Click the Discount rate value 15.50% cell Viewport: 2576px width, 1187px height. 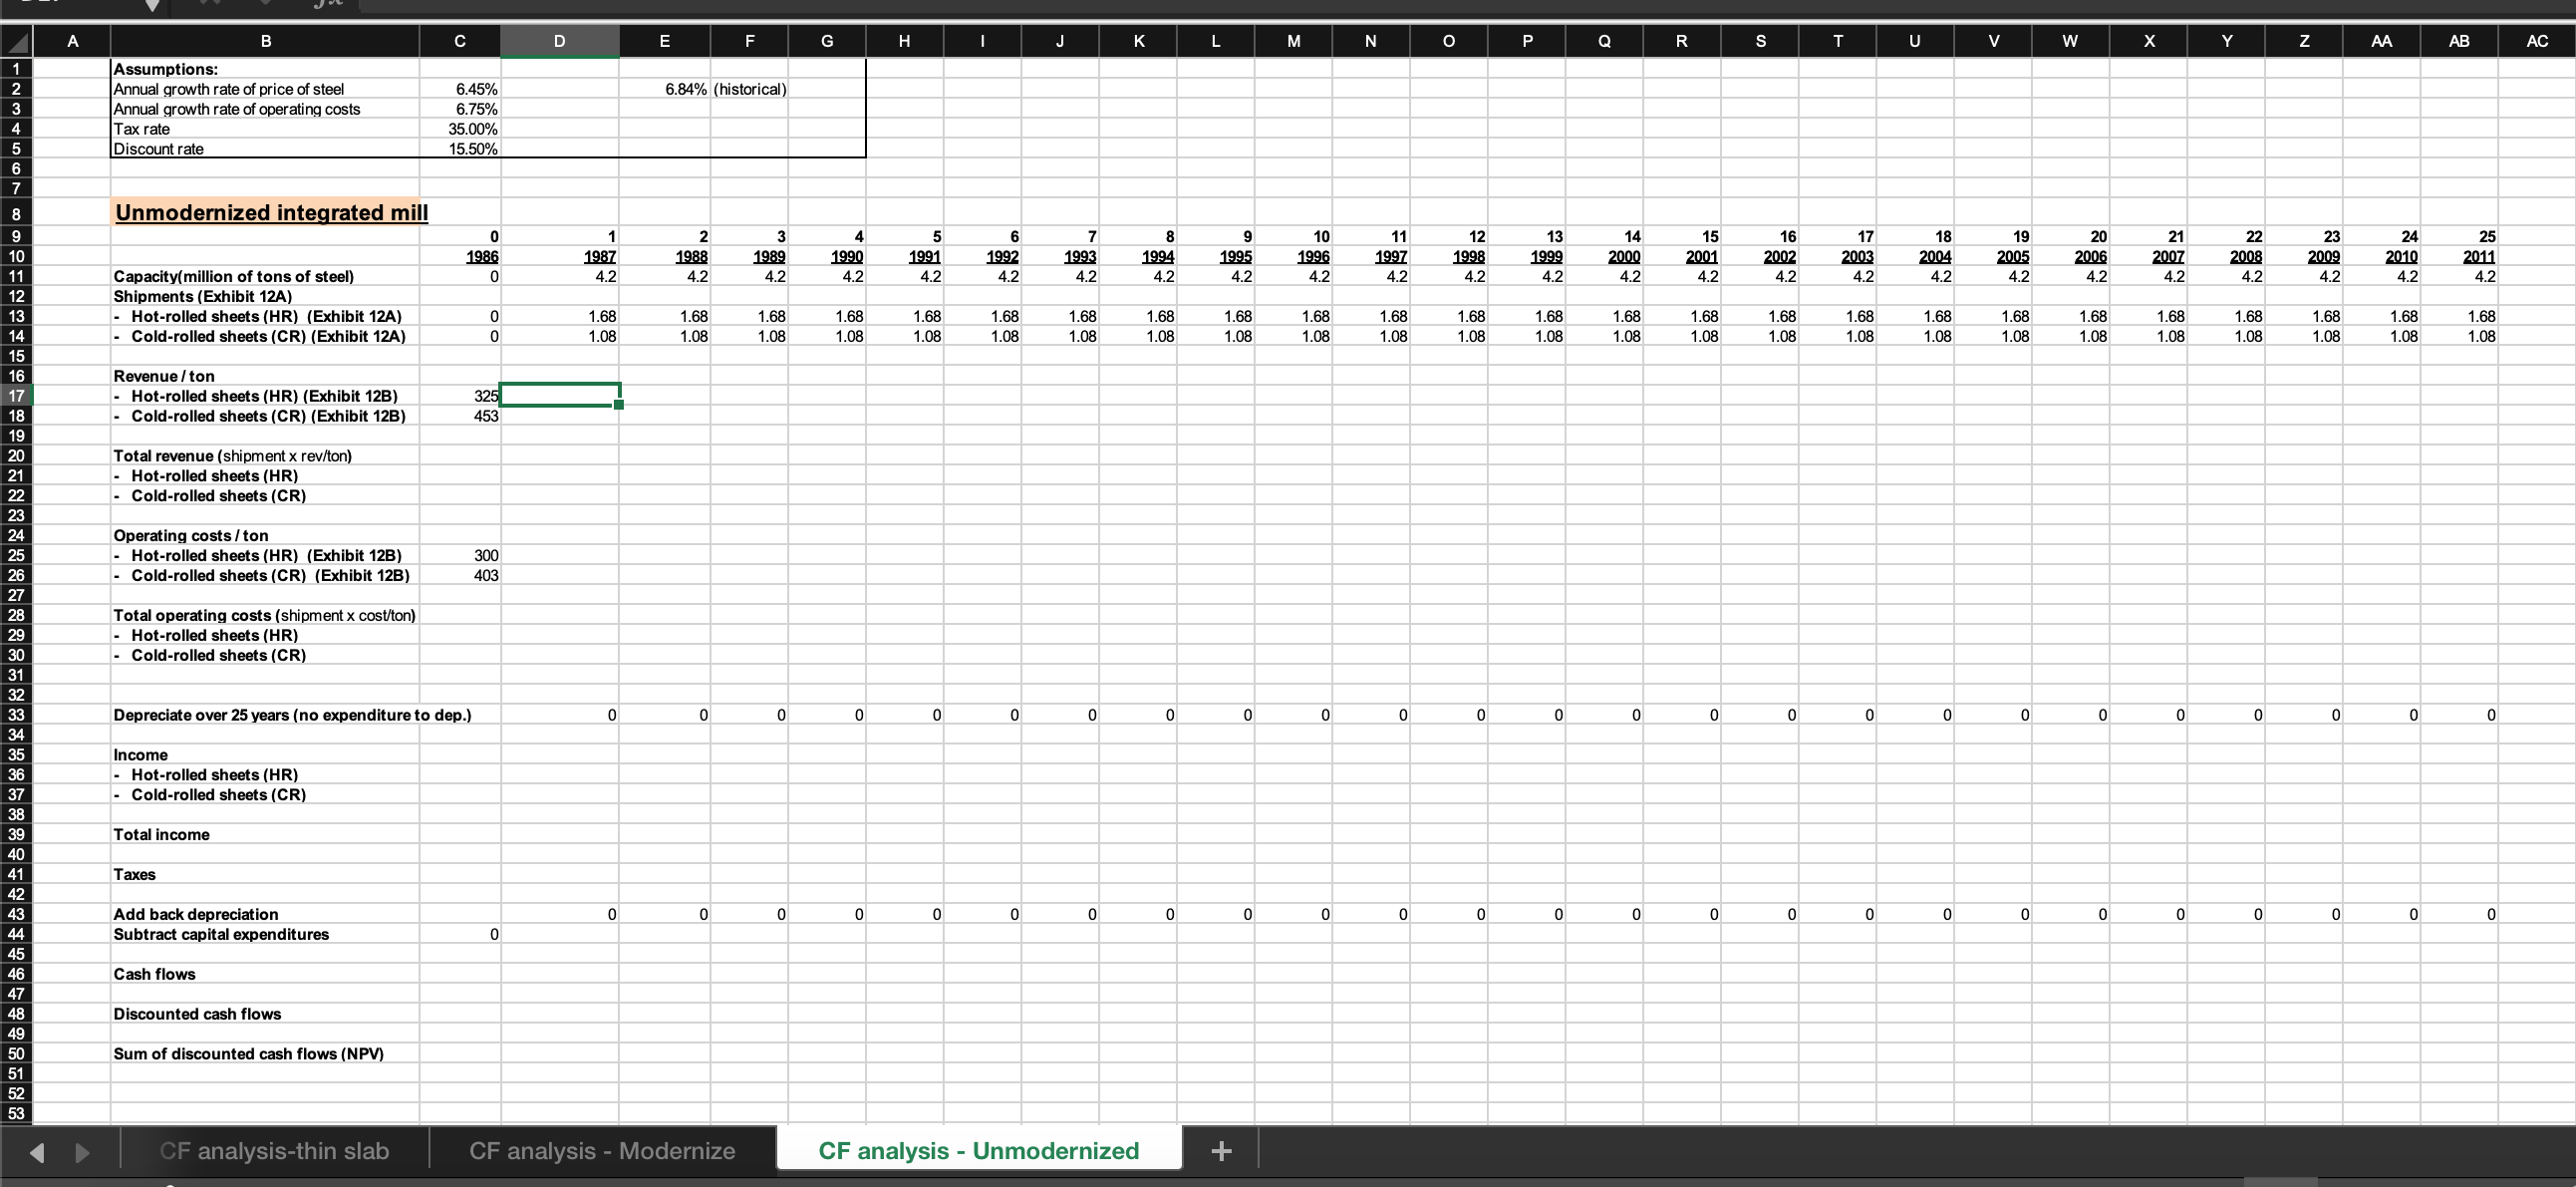click(460, 149)
